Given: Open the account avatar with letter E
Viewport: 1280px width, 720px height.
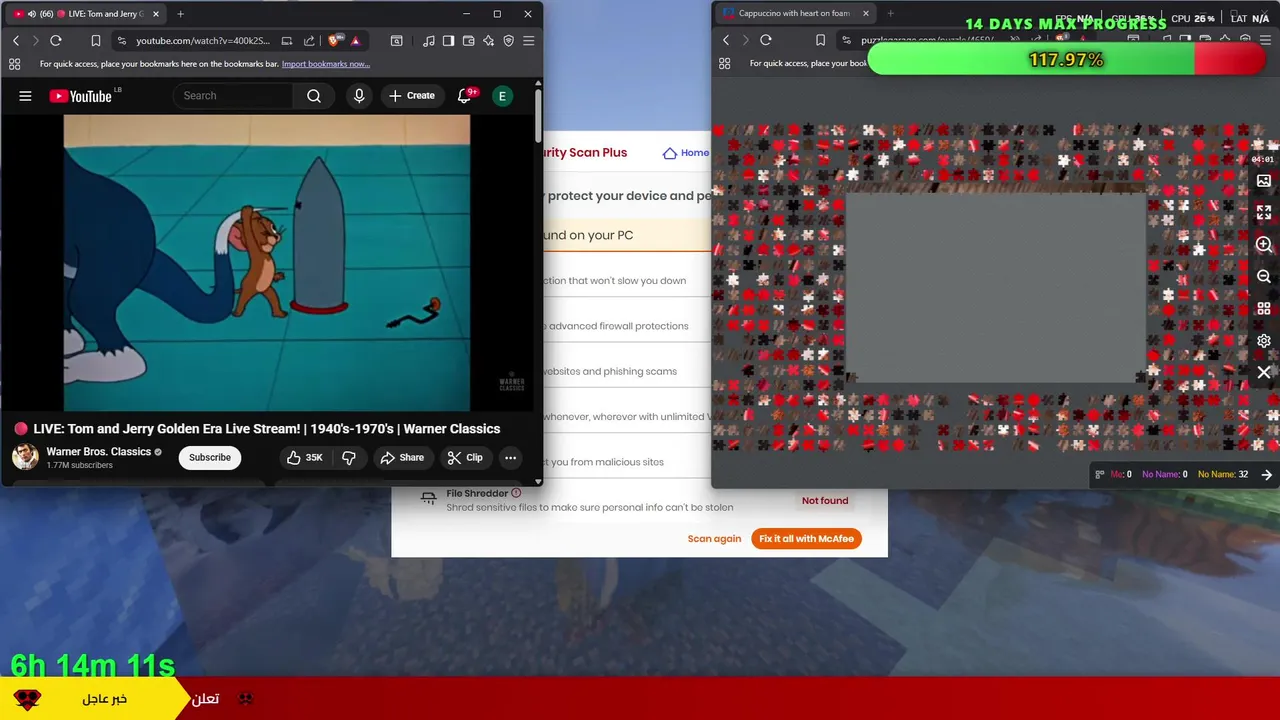Looking at the screenshot, I should point(502,96).
